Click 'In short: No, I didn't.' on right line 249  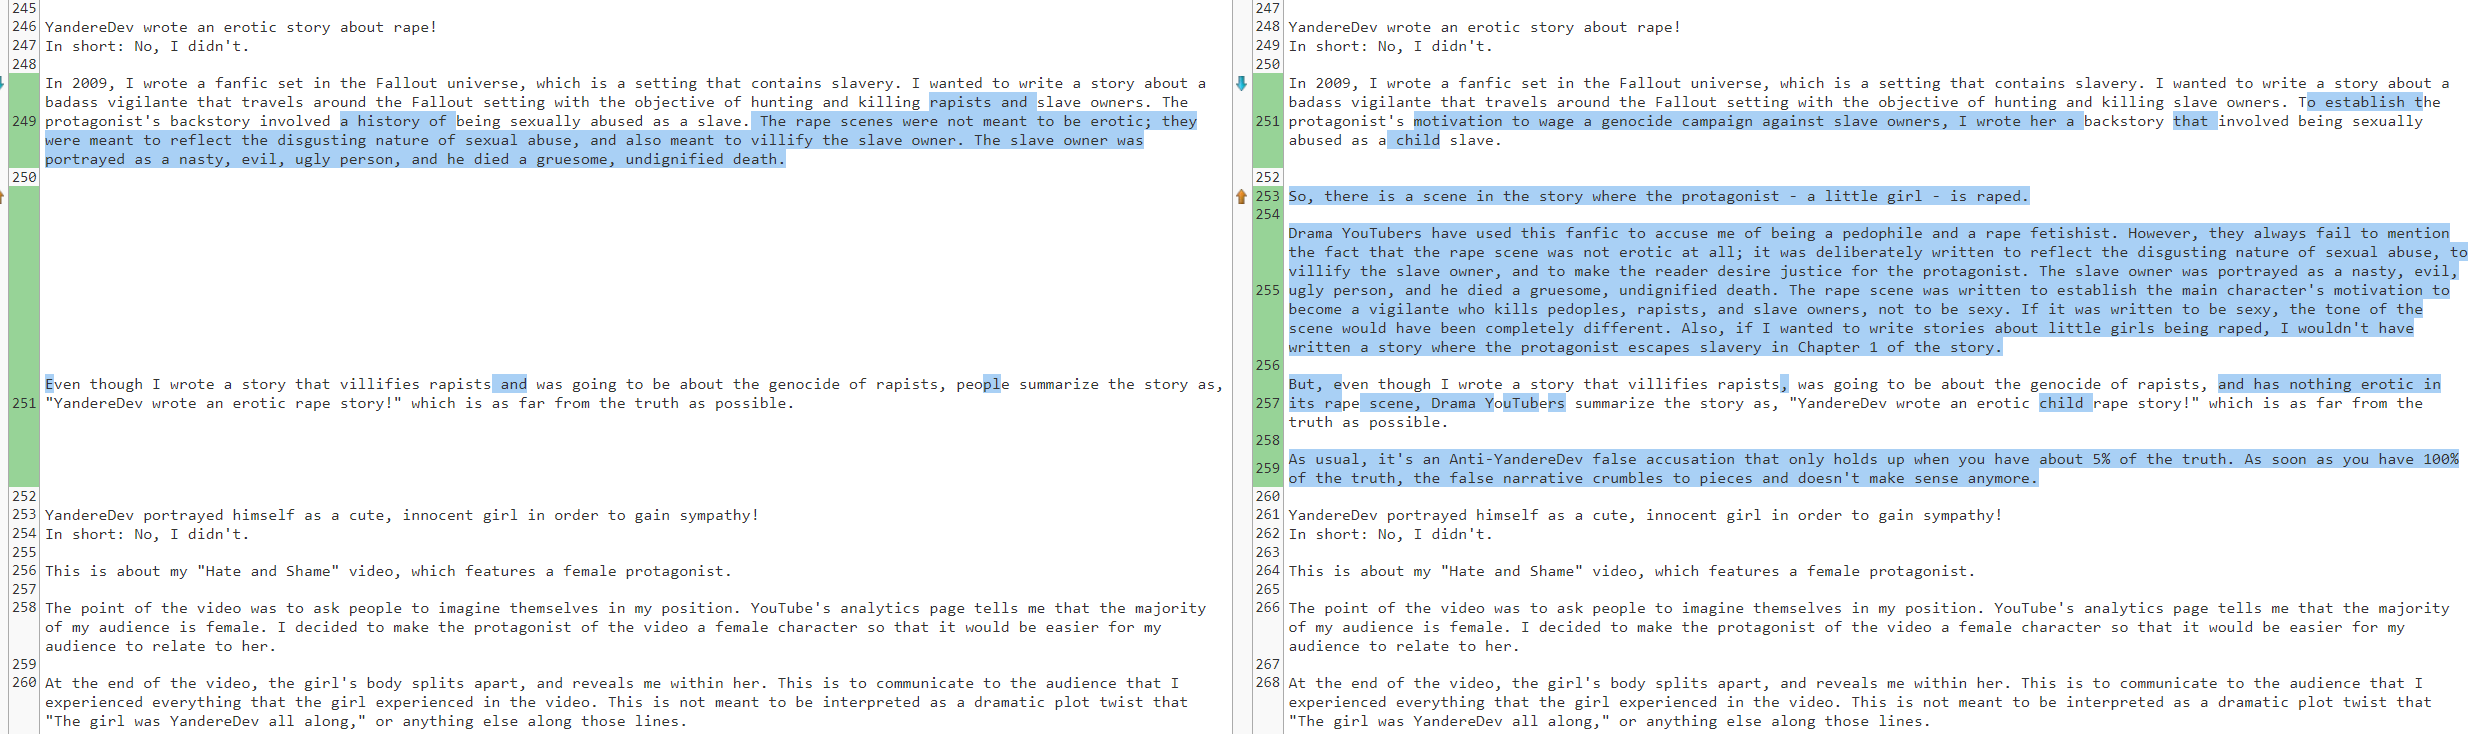coord(1390,46)
